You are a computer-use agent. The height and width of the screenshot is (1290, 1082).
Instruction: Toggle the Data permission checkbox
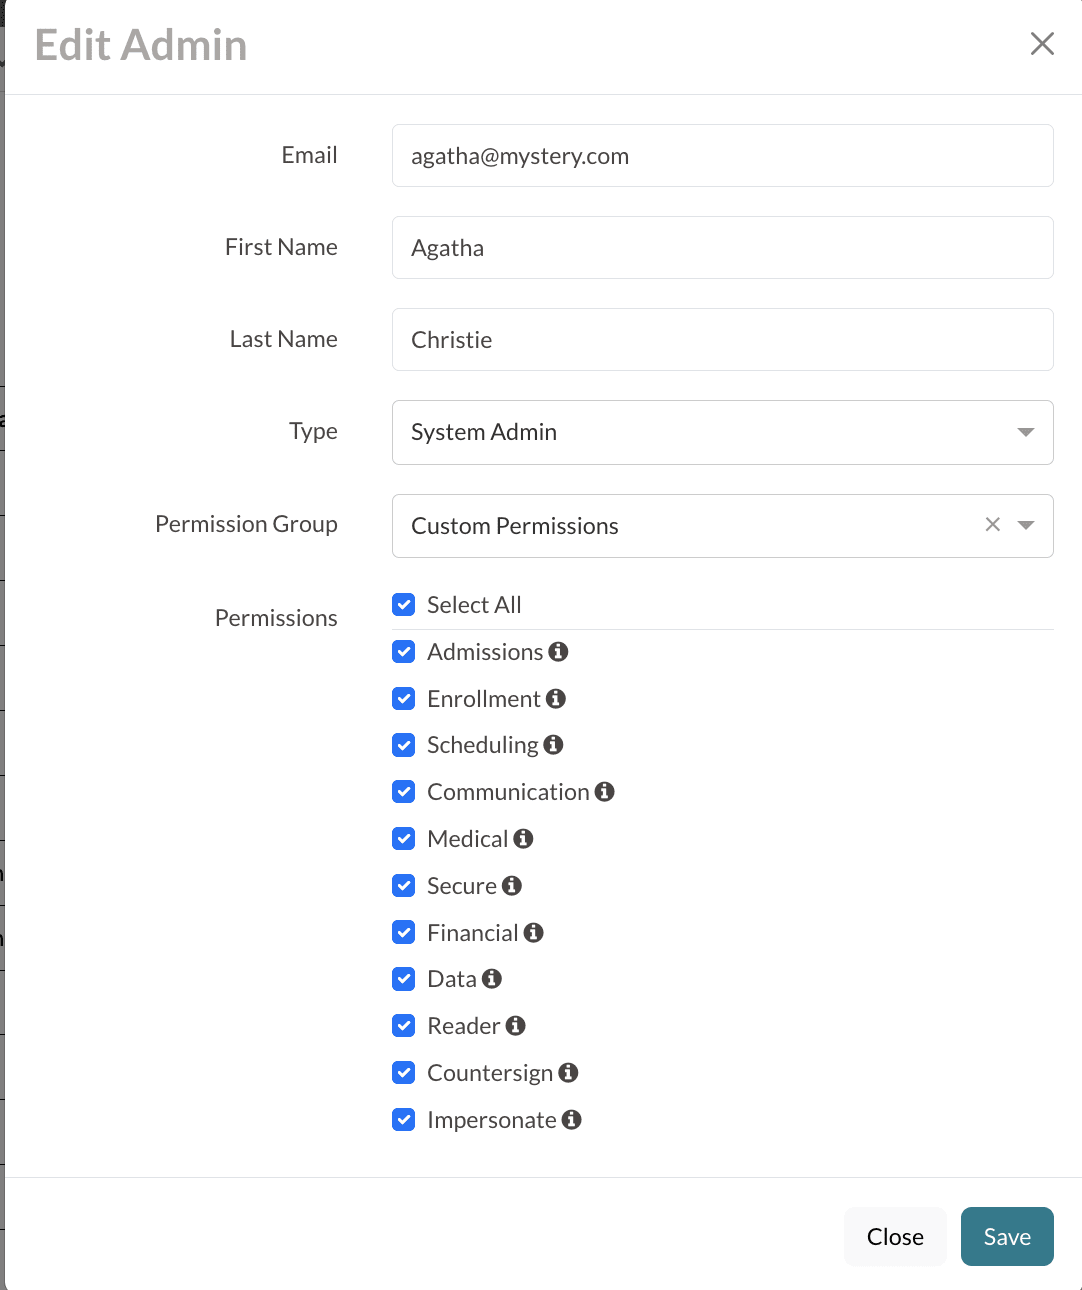coord(404,979)
